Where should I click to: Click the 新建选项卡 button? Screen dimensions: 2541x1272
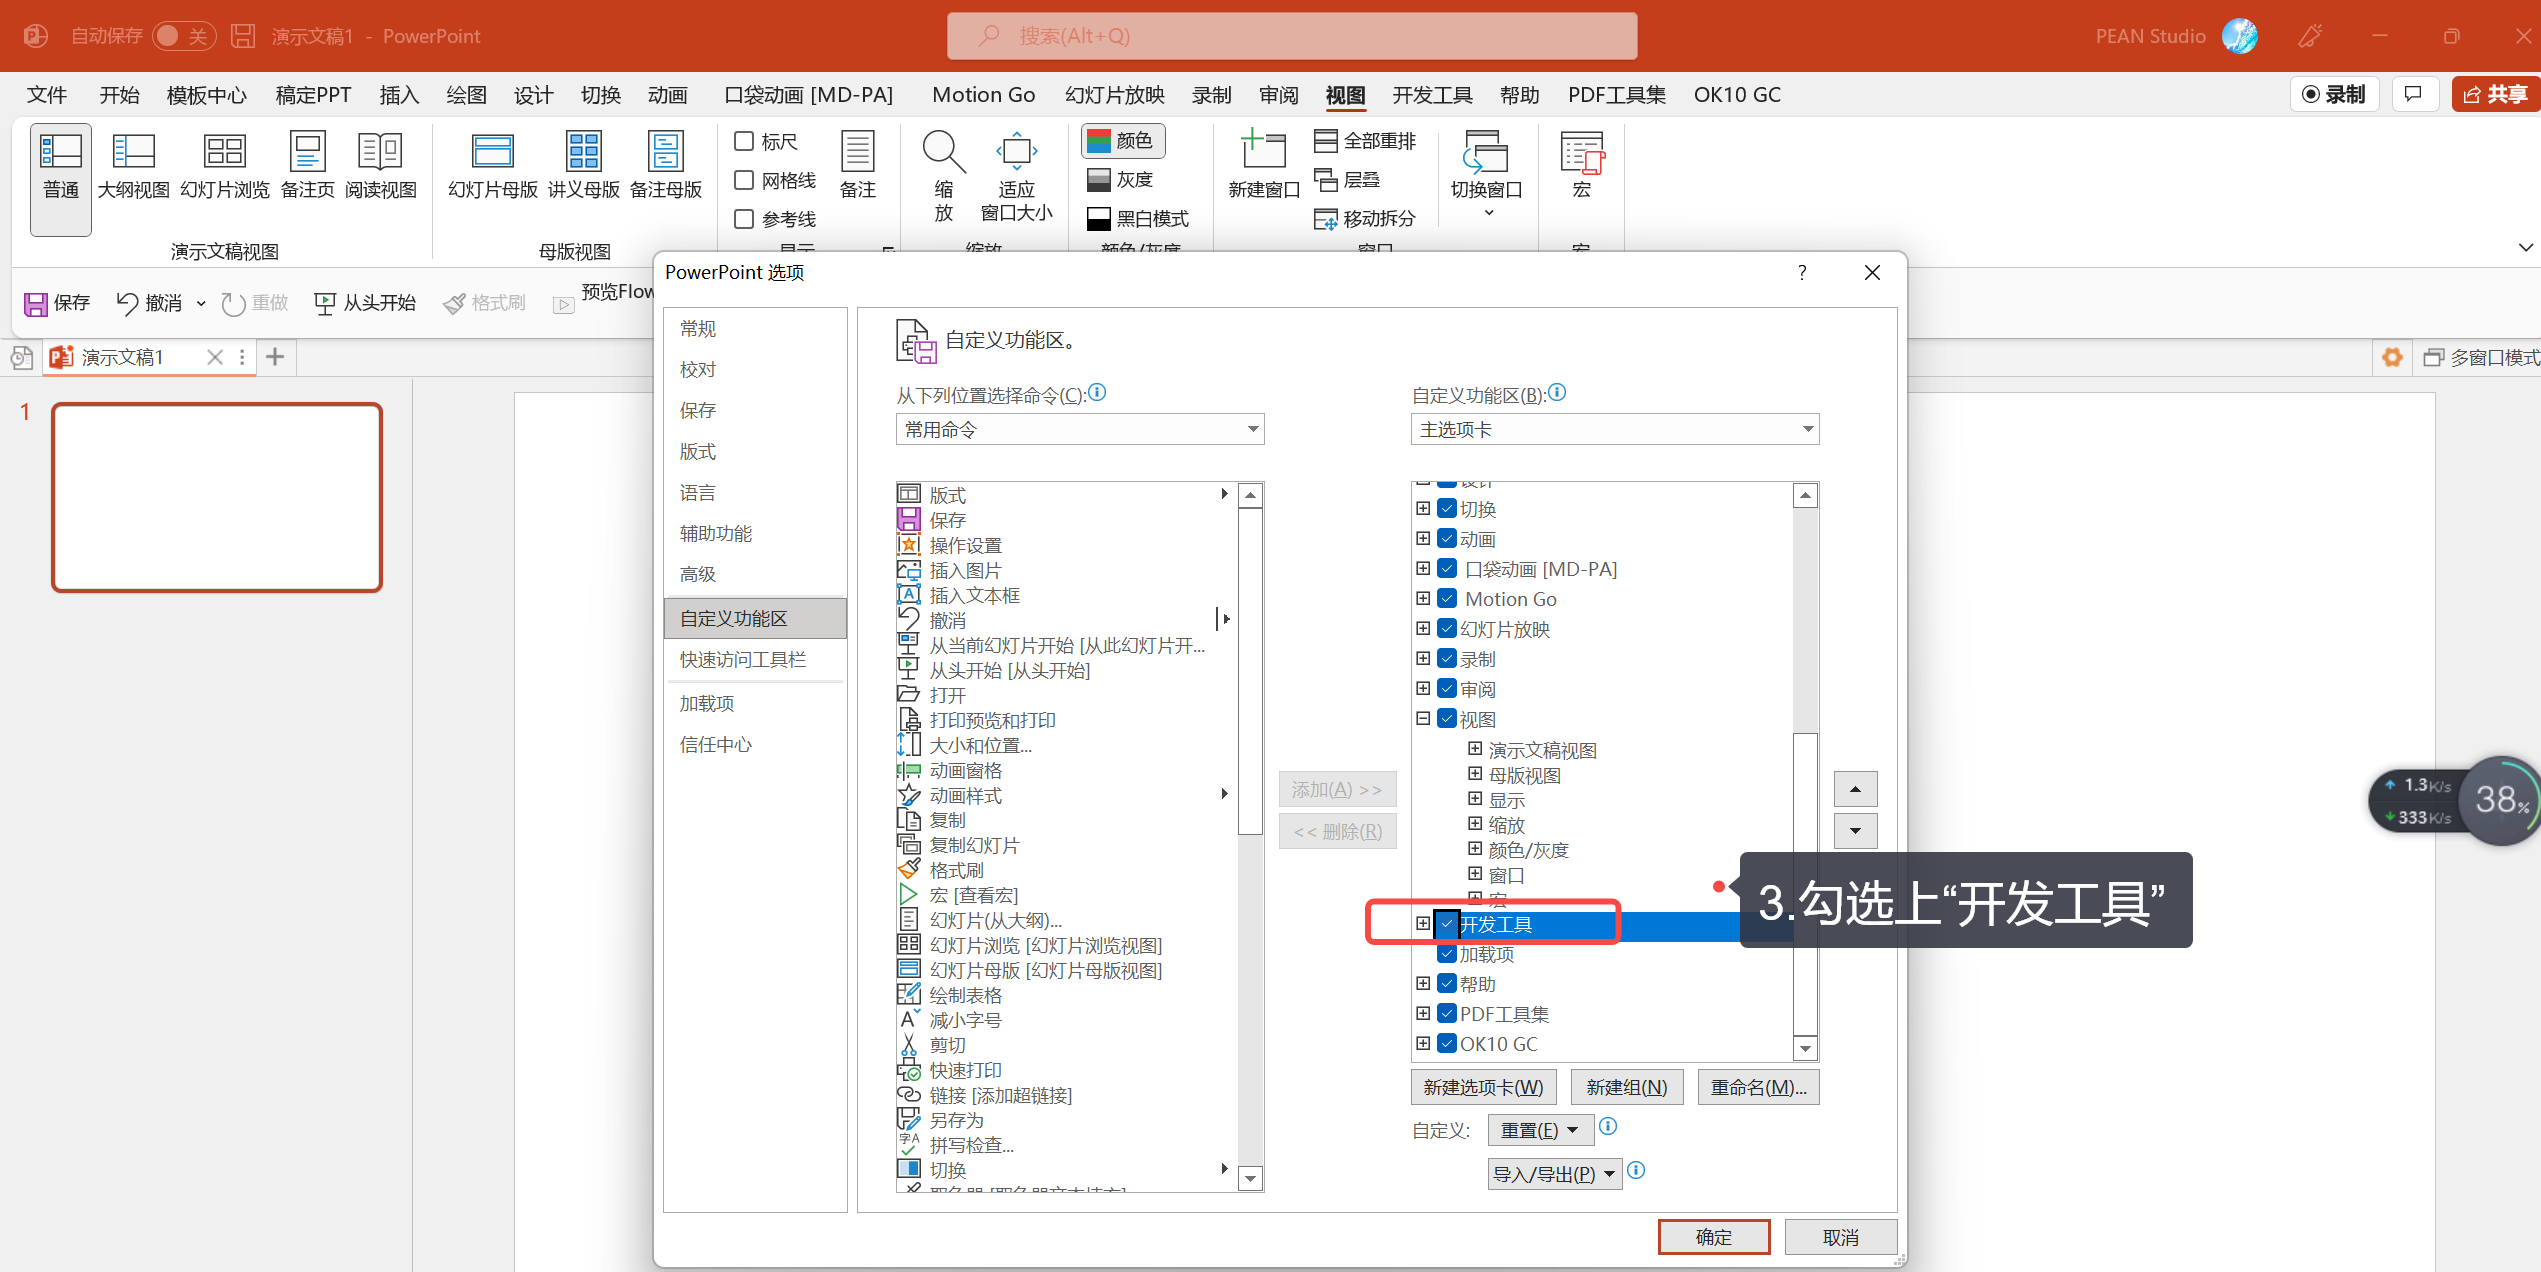click(x=1483, y=1087)
